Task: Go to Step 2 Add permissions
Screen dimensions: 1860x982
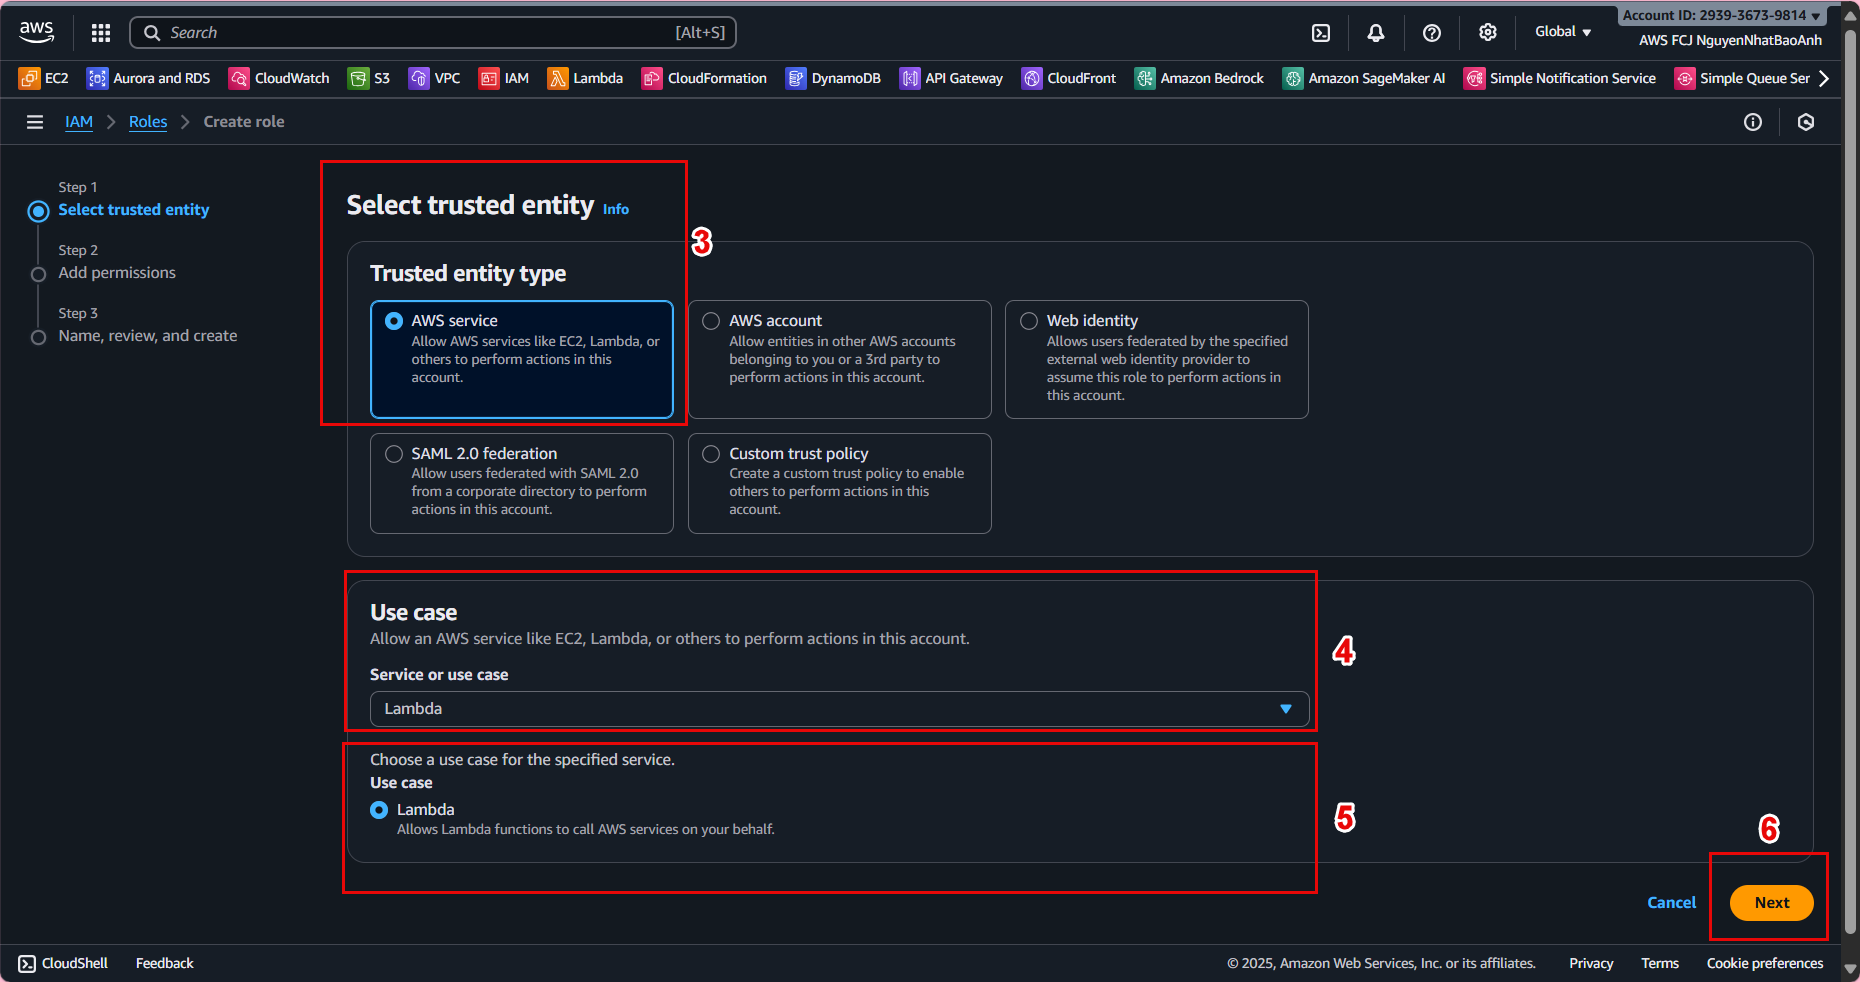Action: tap(117, 273)
